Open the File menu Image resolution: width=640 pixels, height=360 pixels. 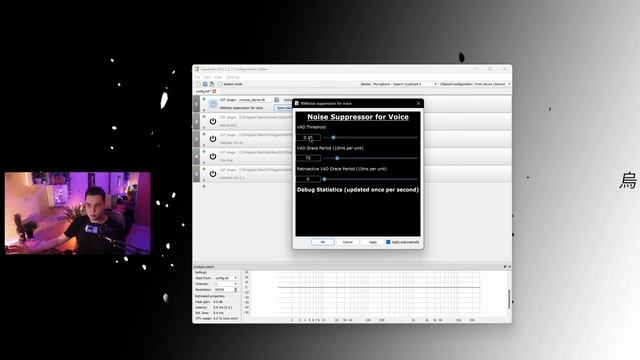(197, 77)
